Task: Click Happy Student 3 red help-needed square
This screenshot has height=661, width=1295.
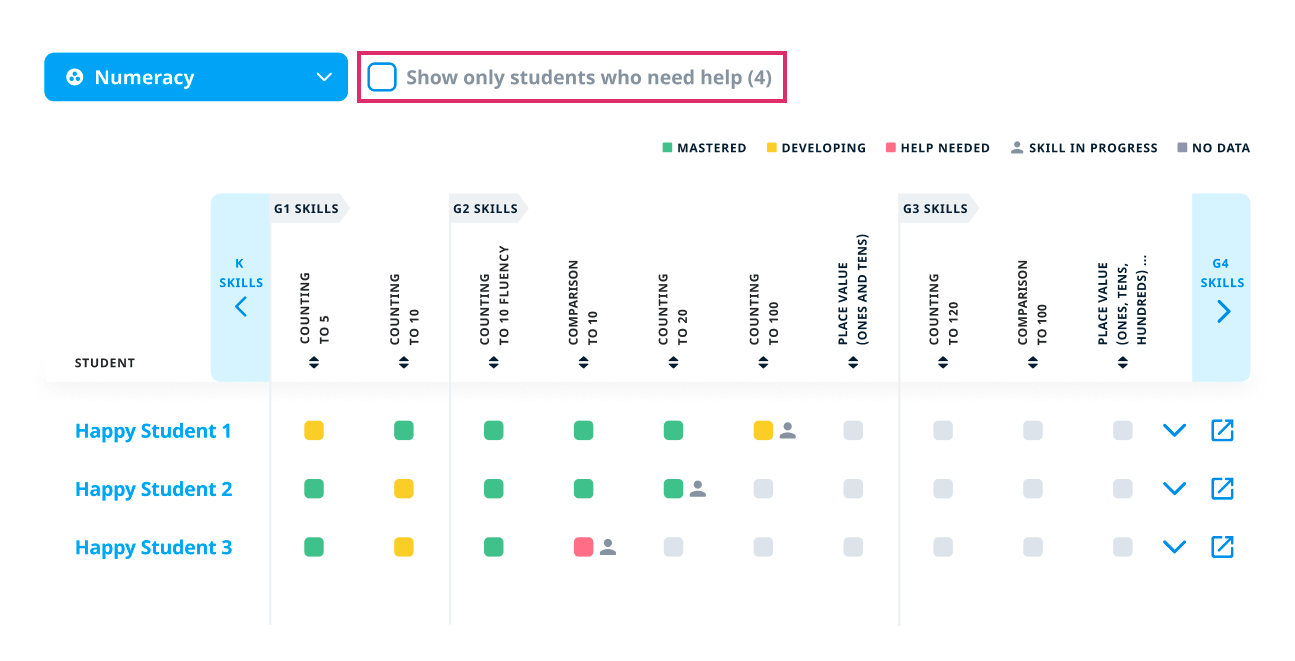Action: click(x=583, y=547)
